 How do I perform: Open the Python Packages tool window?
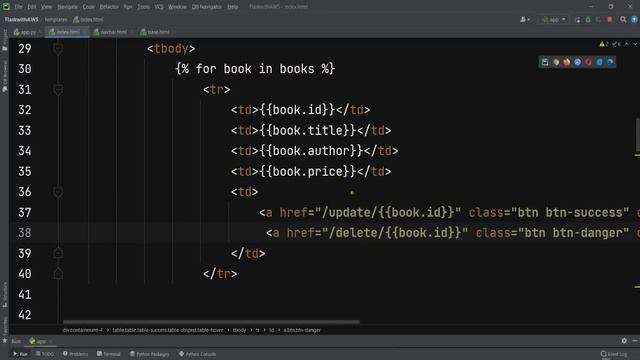click(x=149, y=354)
